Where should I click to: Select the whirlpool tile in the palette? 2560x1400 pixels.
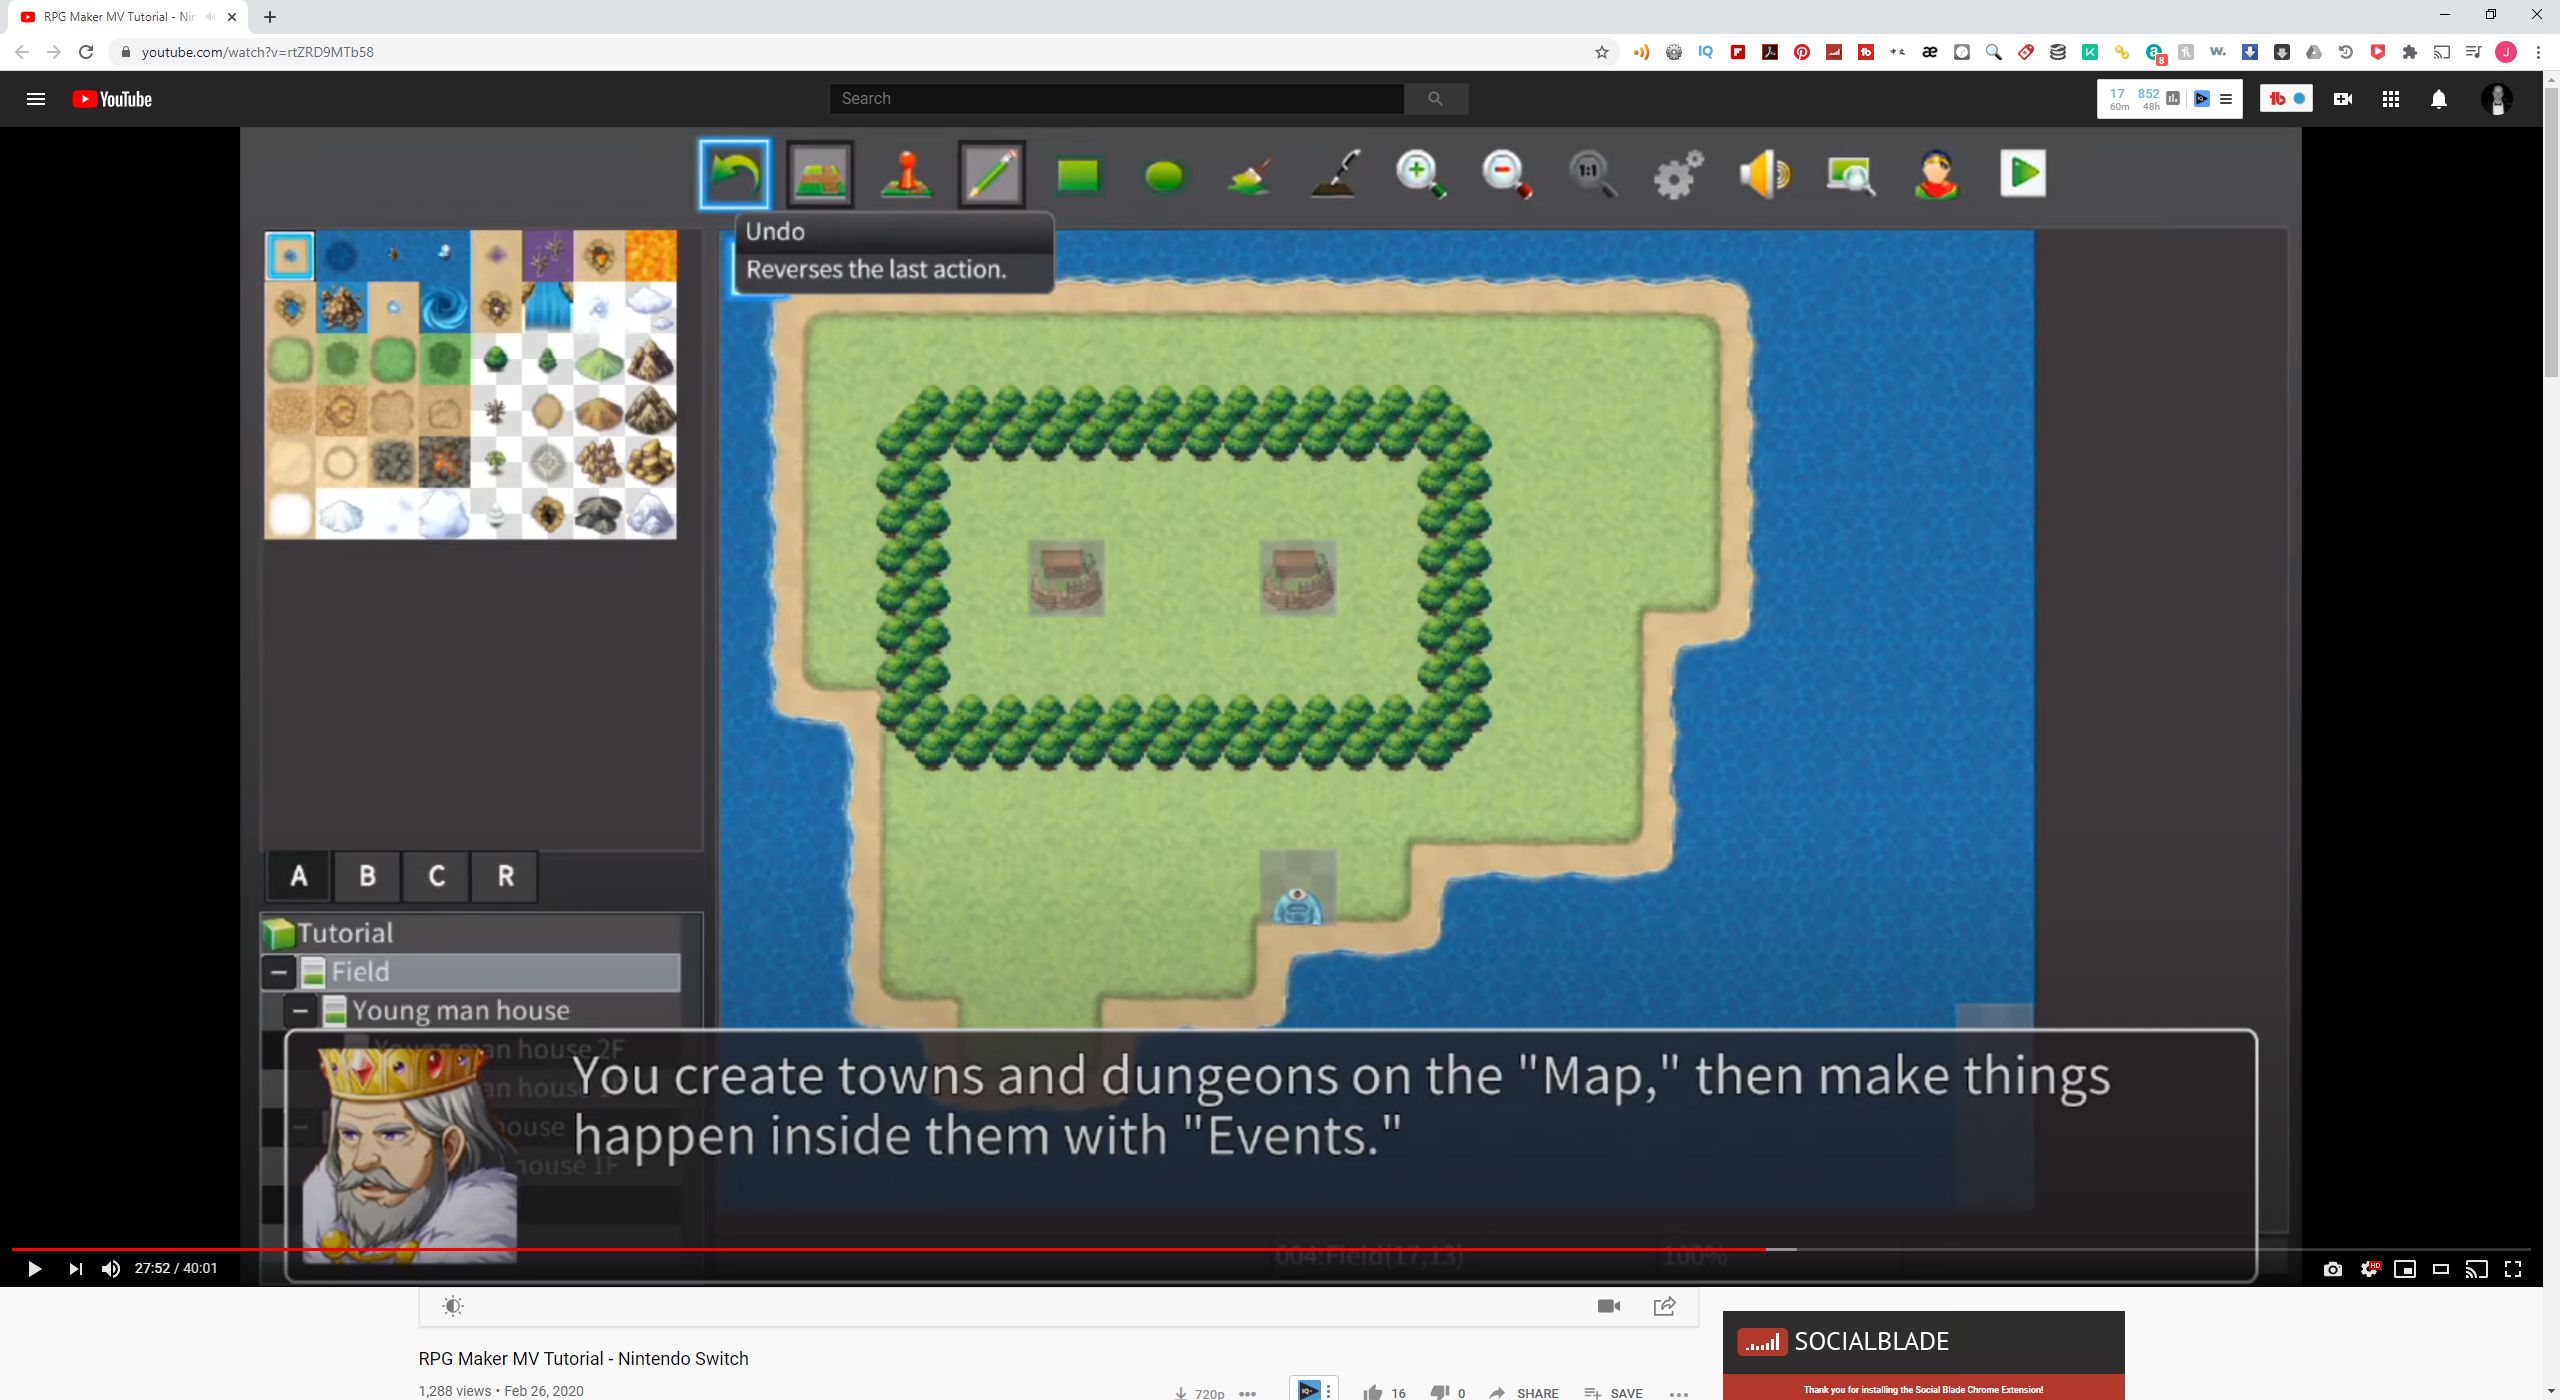tap(445, 308)
